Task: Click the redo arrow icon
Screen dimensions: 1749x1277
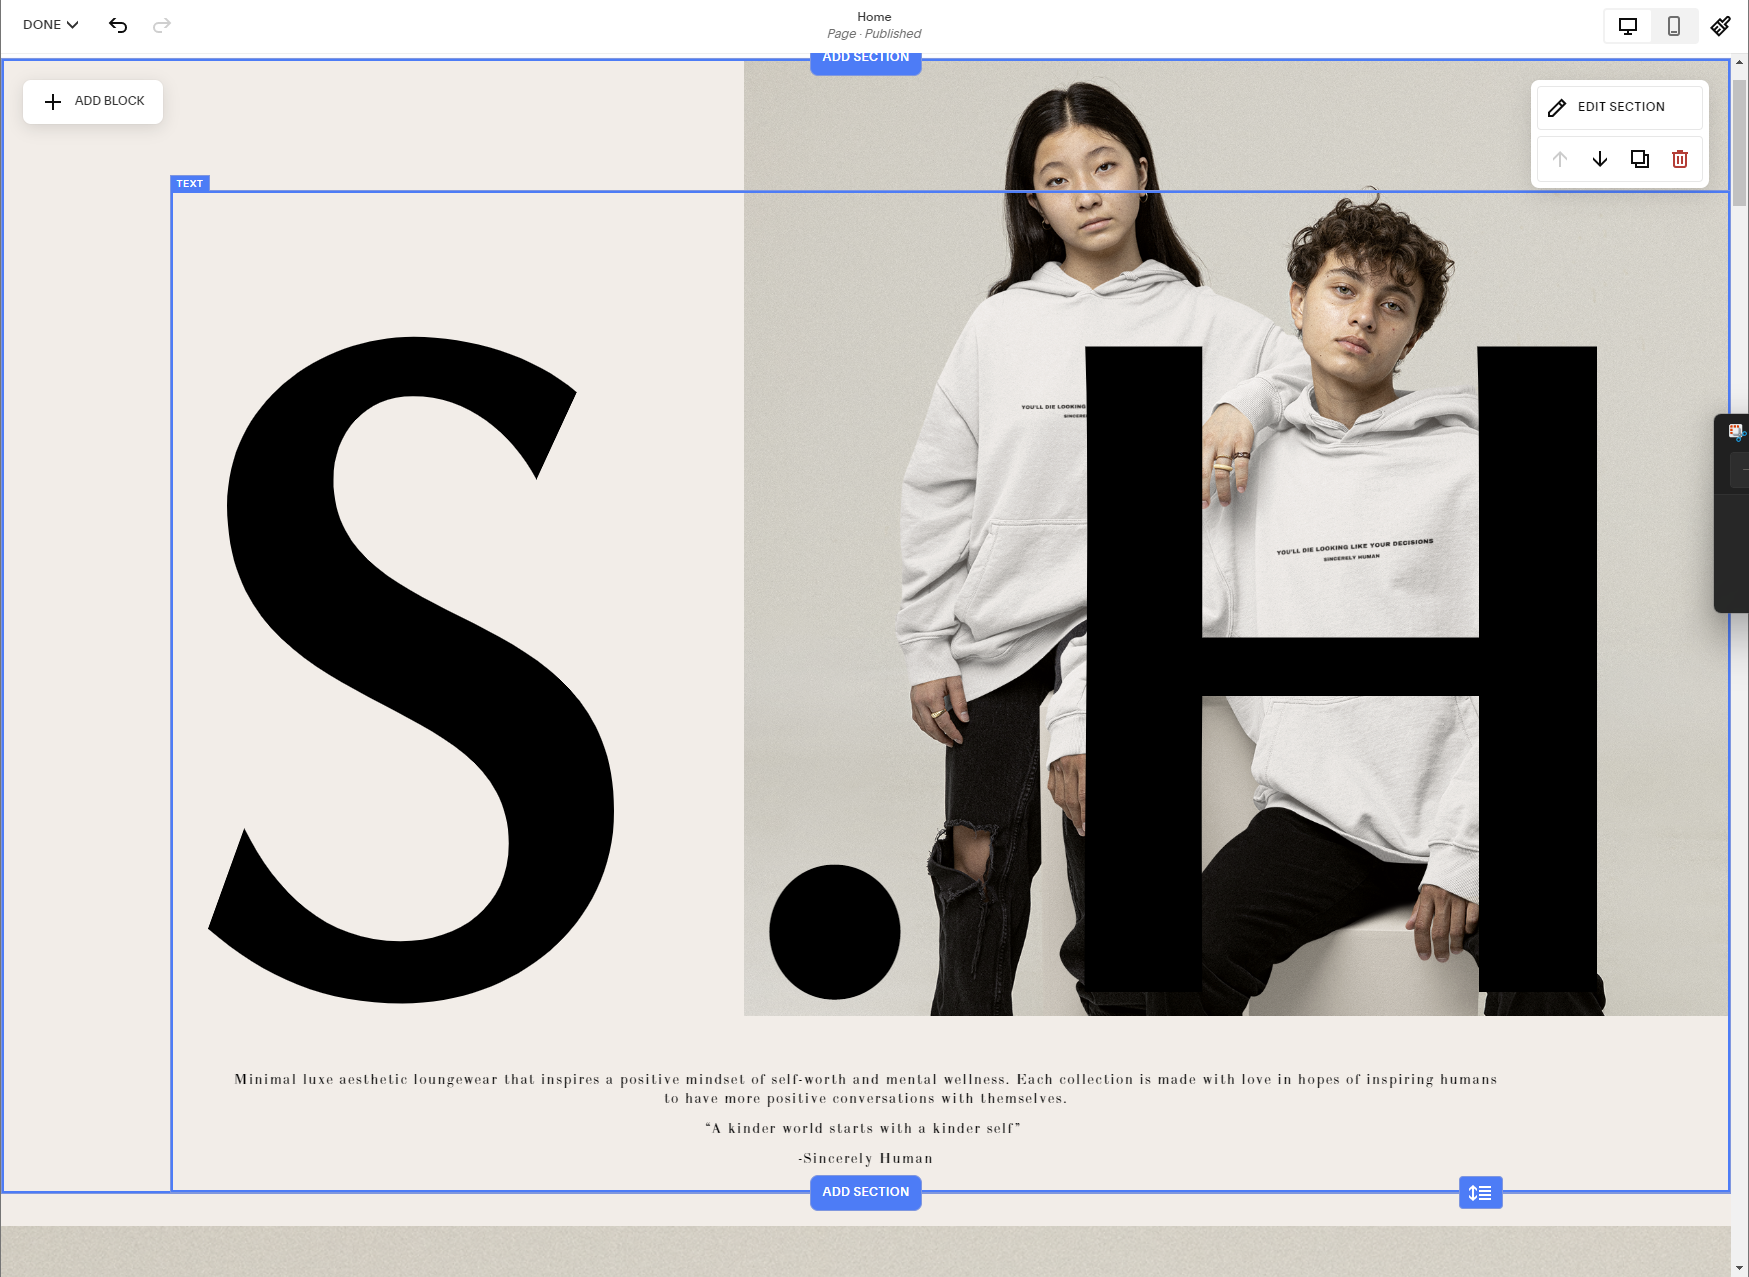Action: (x=162, y=25)
